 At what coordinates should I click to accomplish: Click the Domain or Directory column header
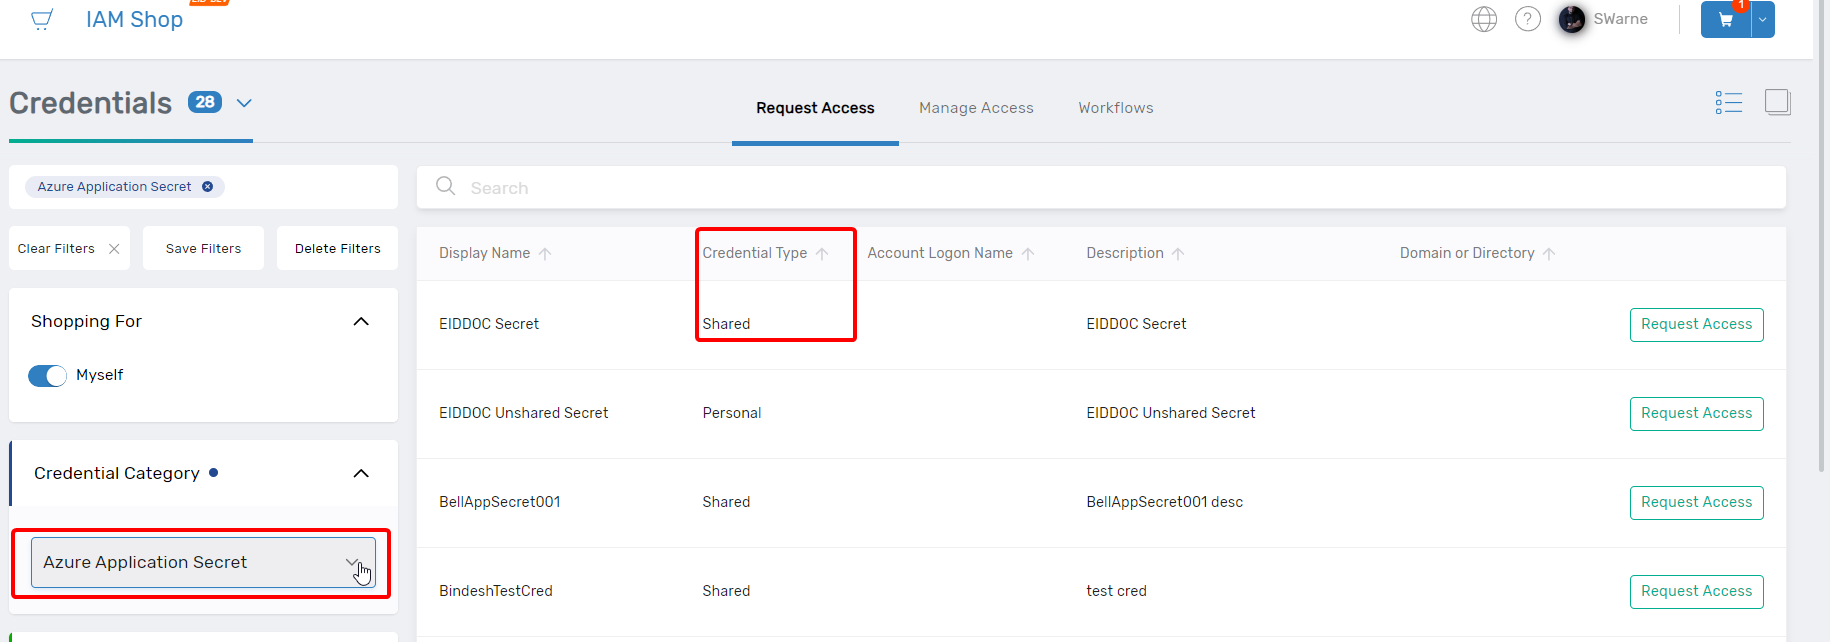(1467, 253)
